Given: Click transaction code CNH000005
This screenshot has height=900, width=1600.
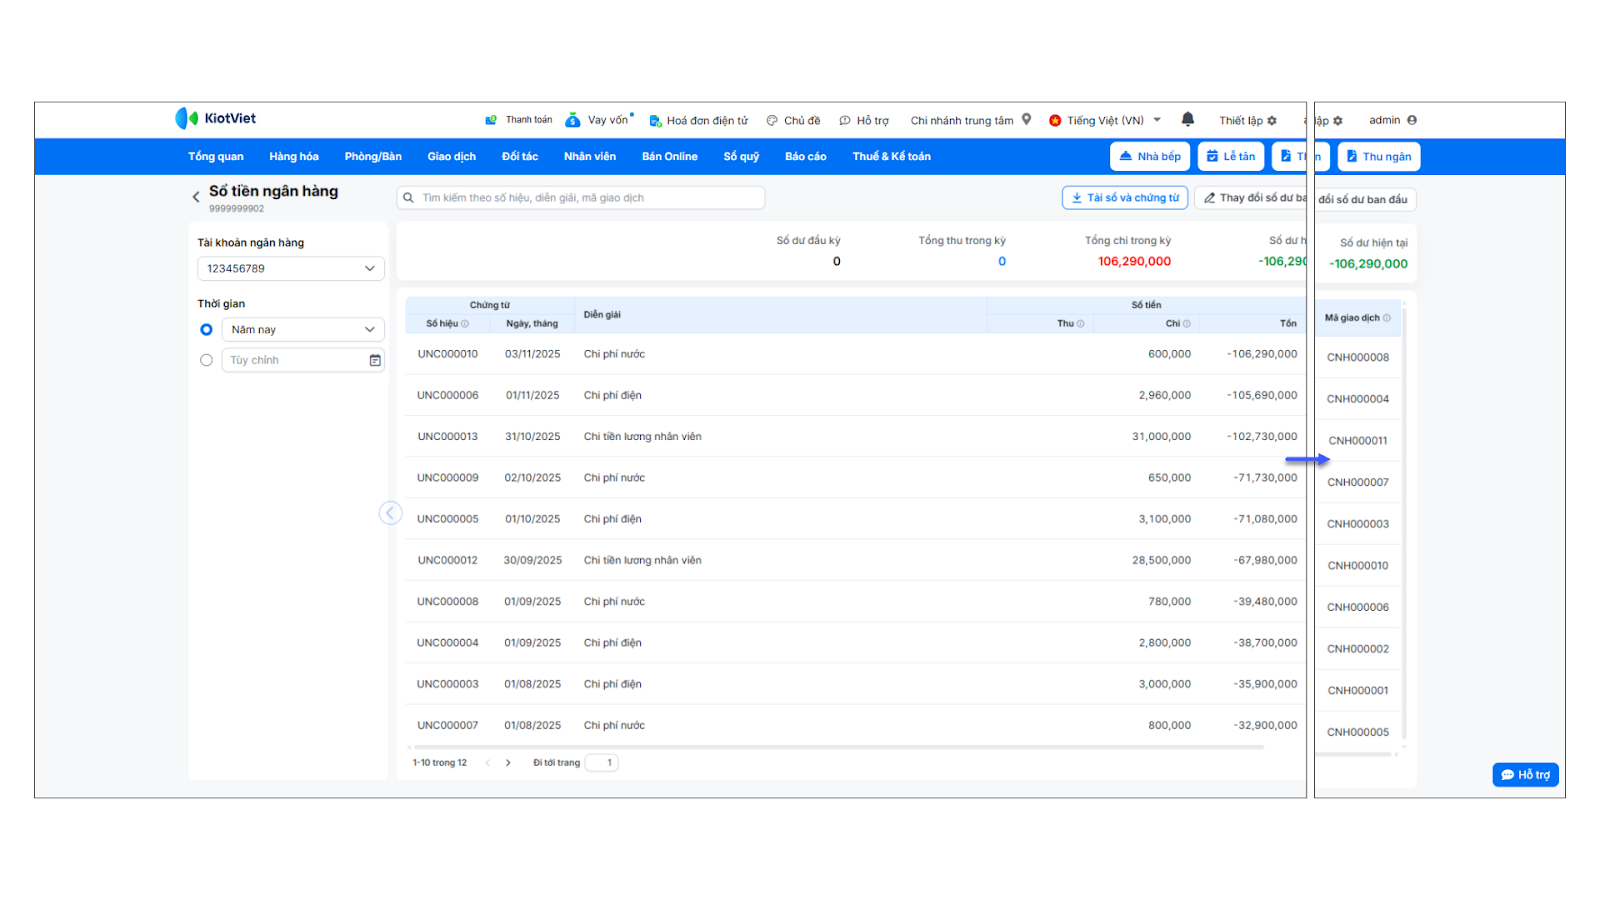Looking at the screenshot, I should (x=1358, y=733).
